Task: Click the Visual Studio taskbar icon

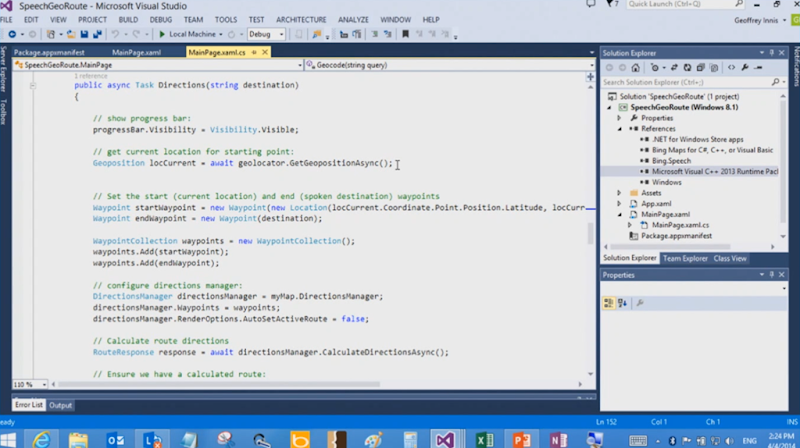Action: (445, 439)
